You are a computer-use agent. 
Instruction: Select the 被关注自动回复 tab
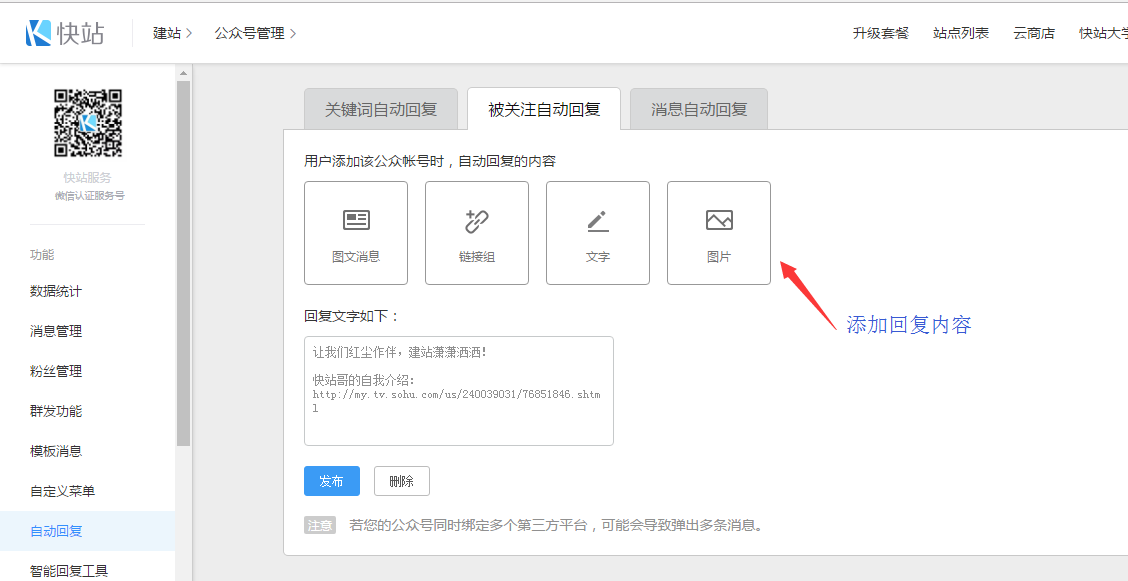pos(544,109)
